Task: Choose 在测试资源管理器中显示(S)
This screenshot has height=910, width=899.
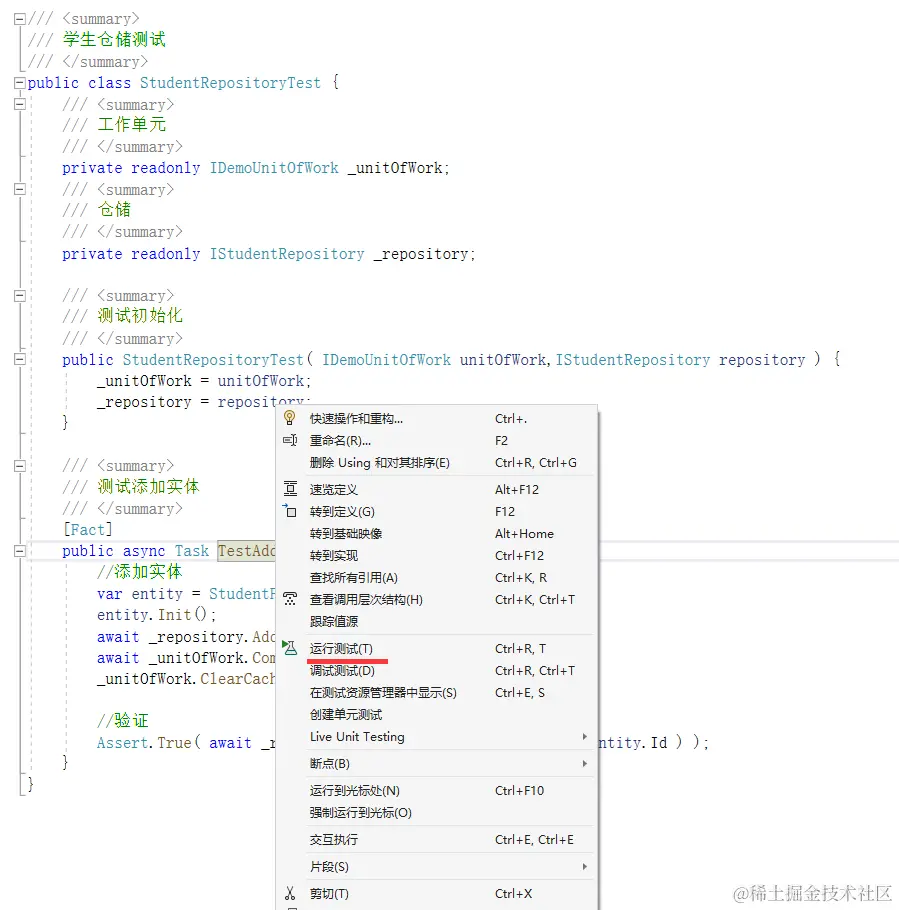Action: click(436, 692)
